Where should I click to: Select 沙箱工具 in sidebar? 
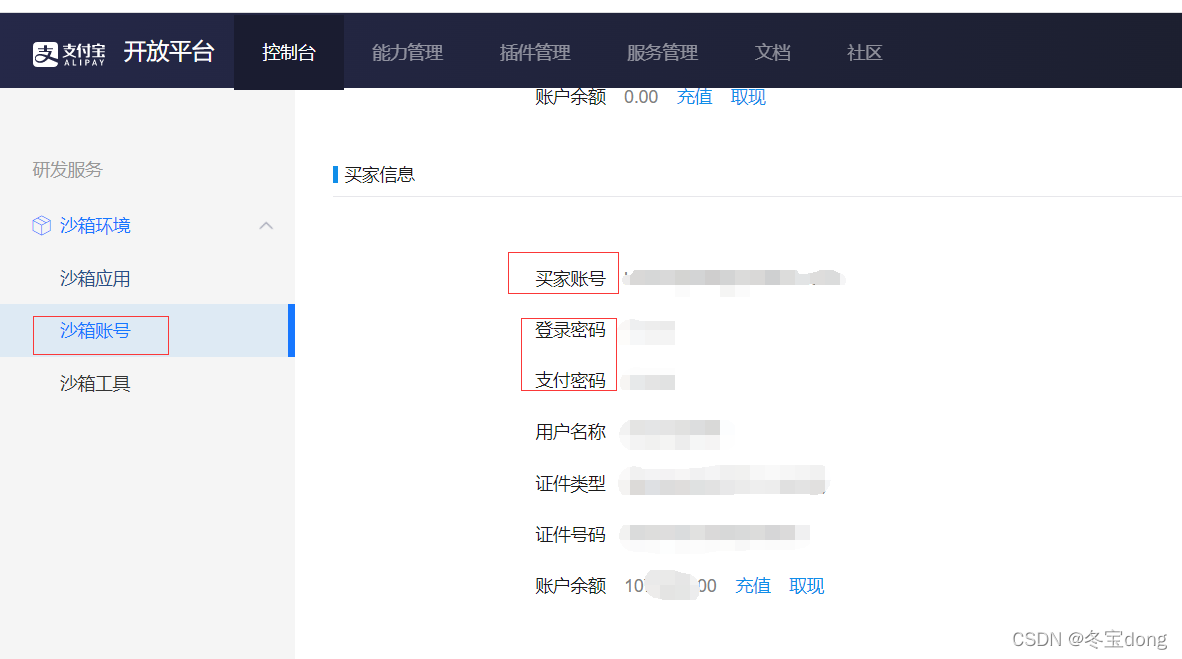95,384
